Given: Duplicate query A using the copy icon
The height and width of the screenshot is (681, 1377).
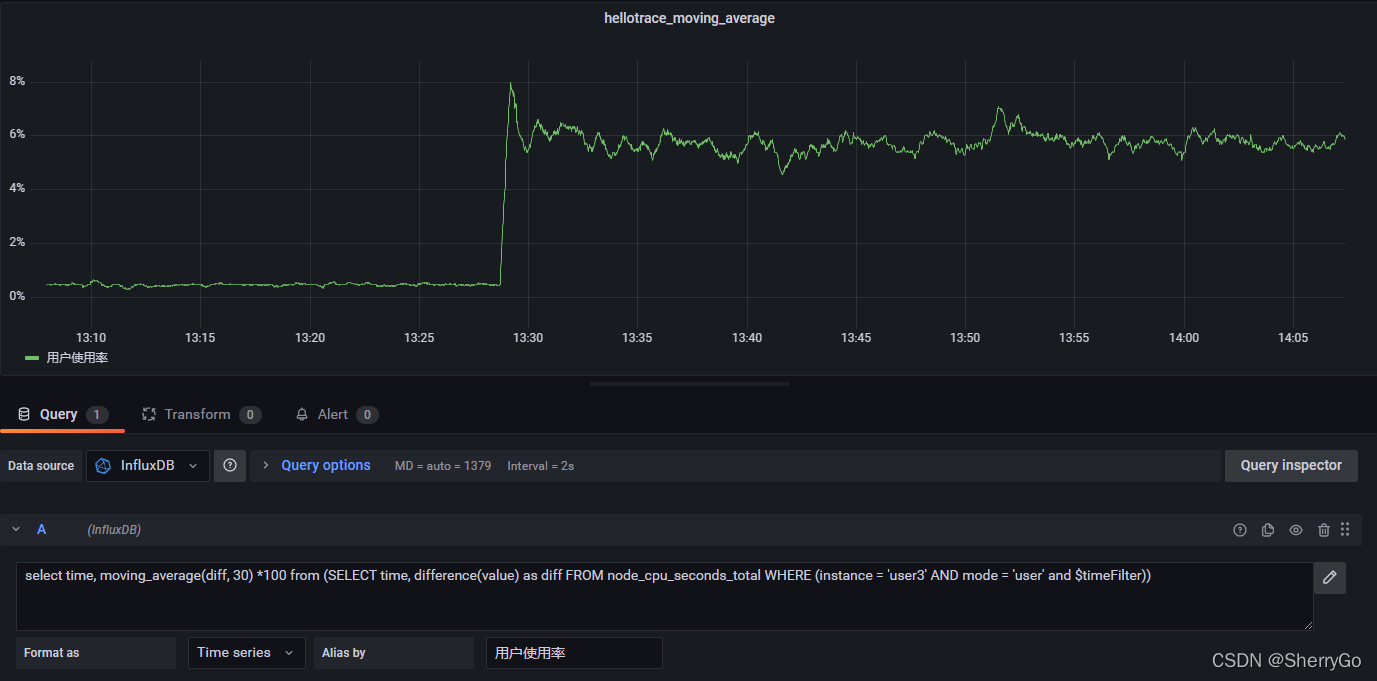Looking at the screenshot, I should coord(1268,529).
